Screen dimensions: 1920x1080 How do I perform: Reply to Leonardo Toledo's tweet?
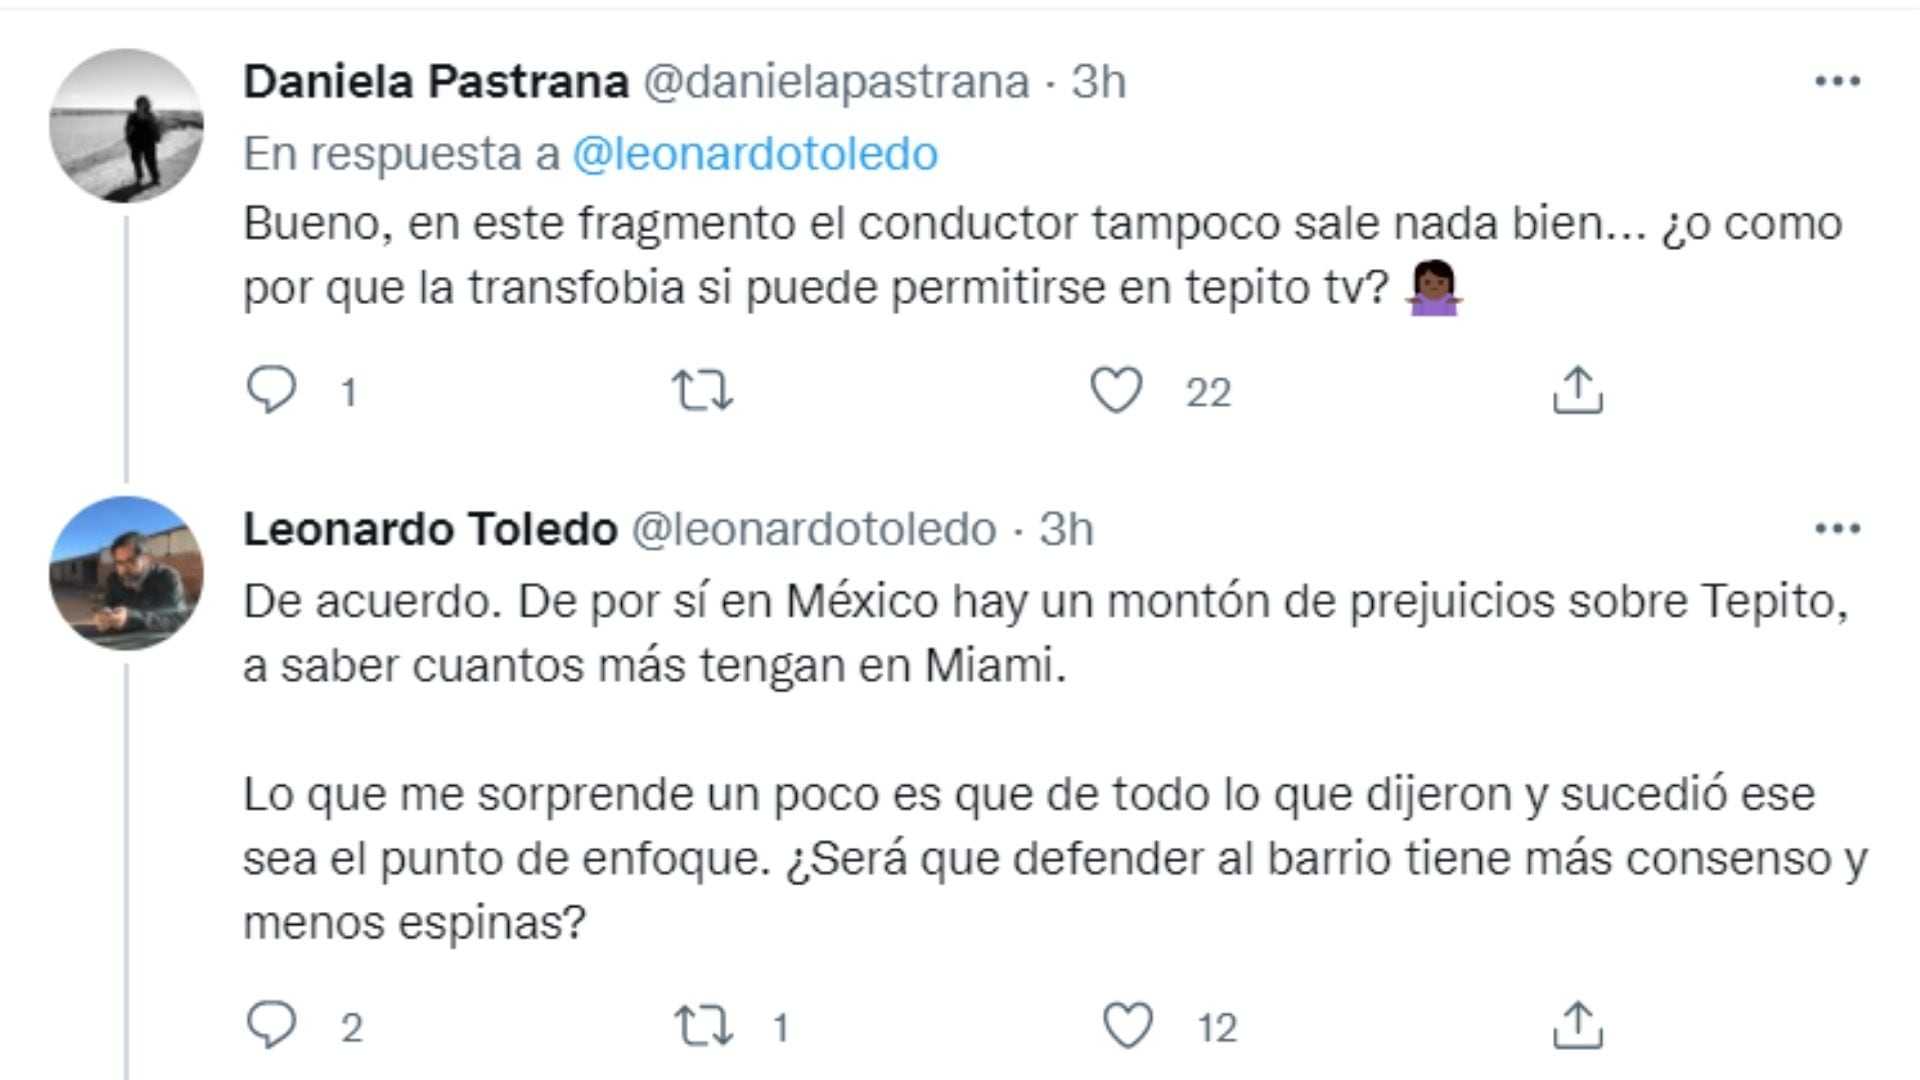coord(271,1026)
